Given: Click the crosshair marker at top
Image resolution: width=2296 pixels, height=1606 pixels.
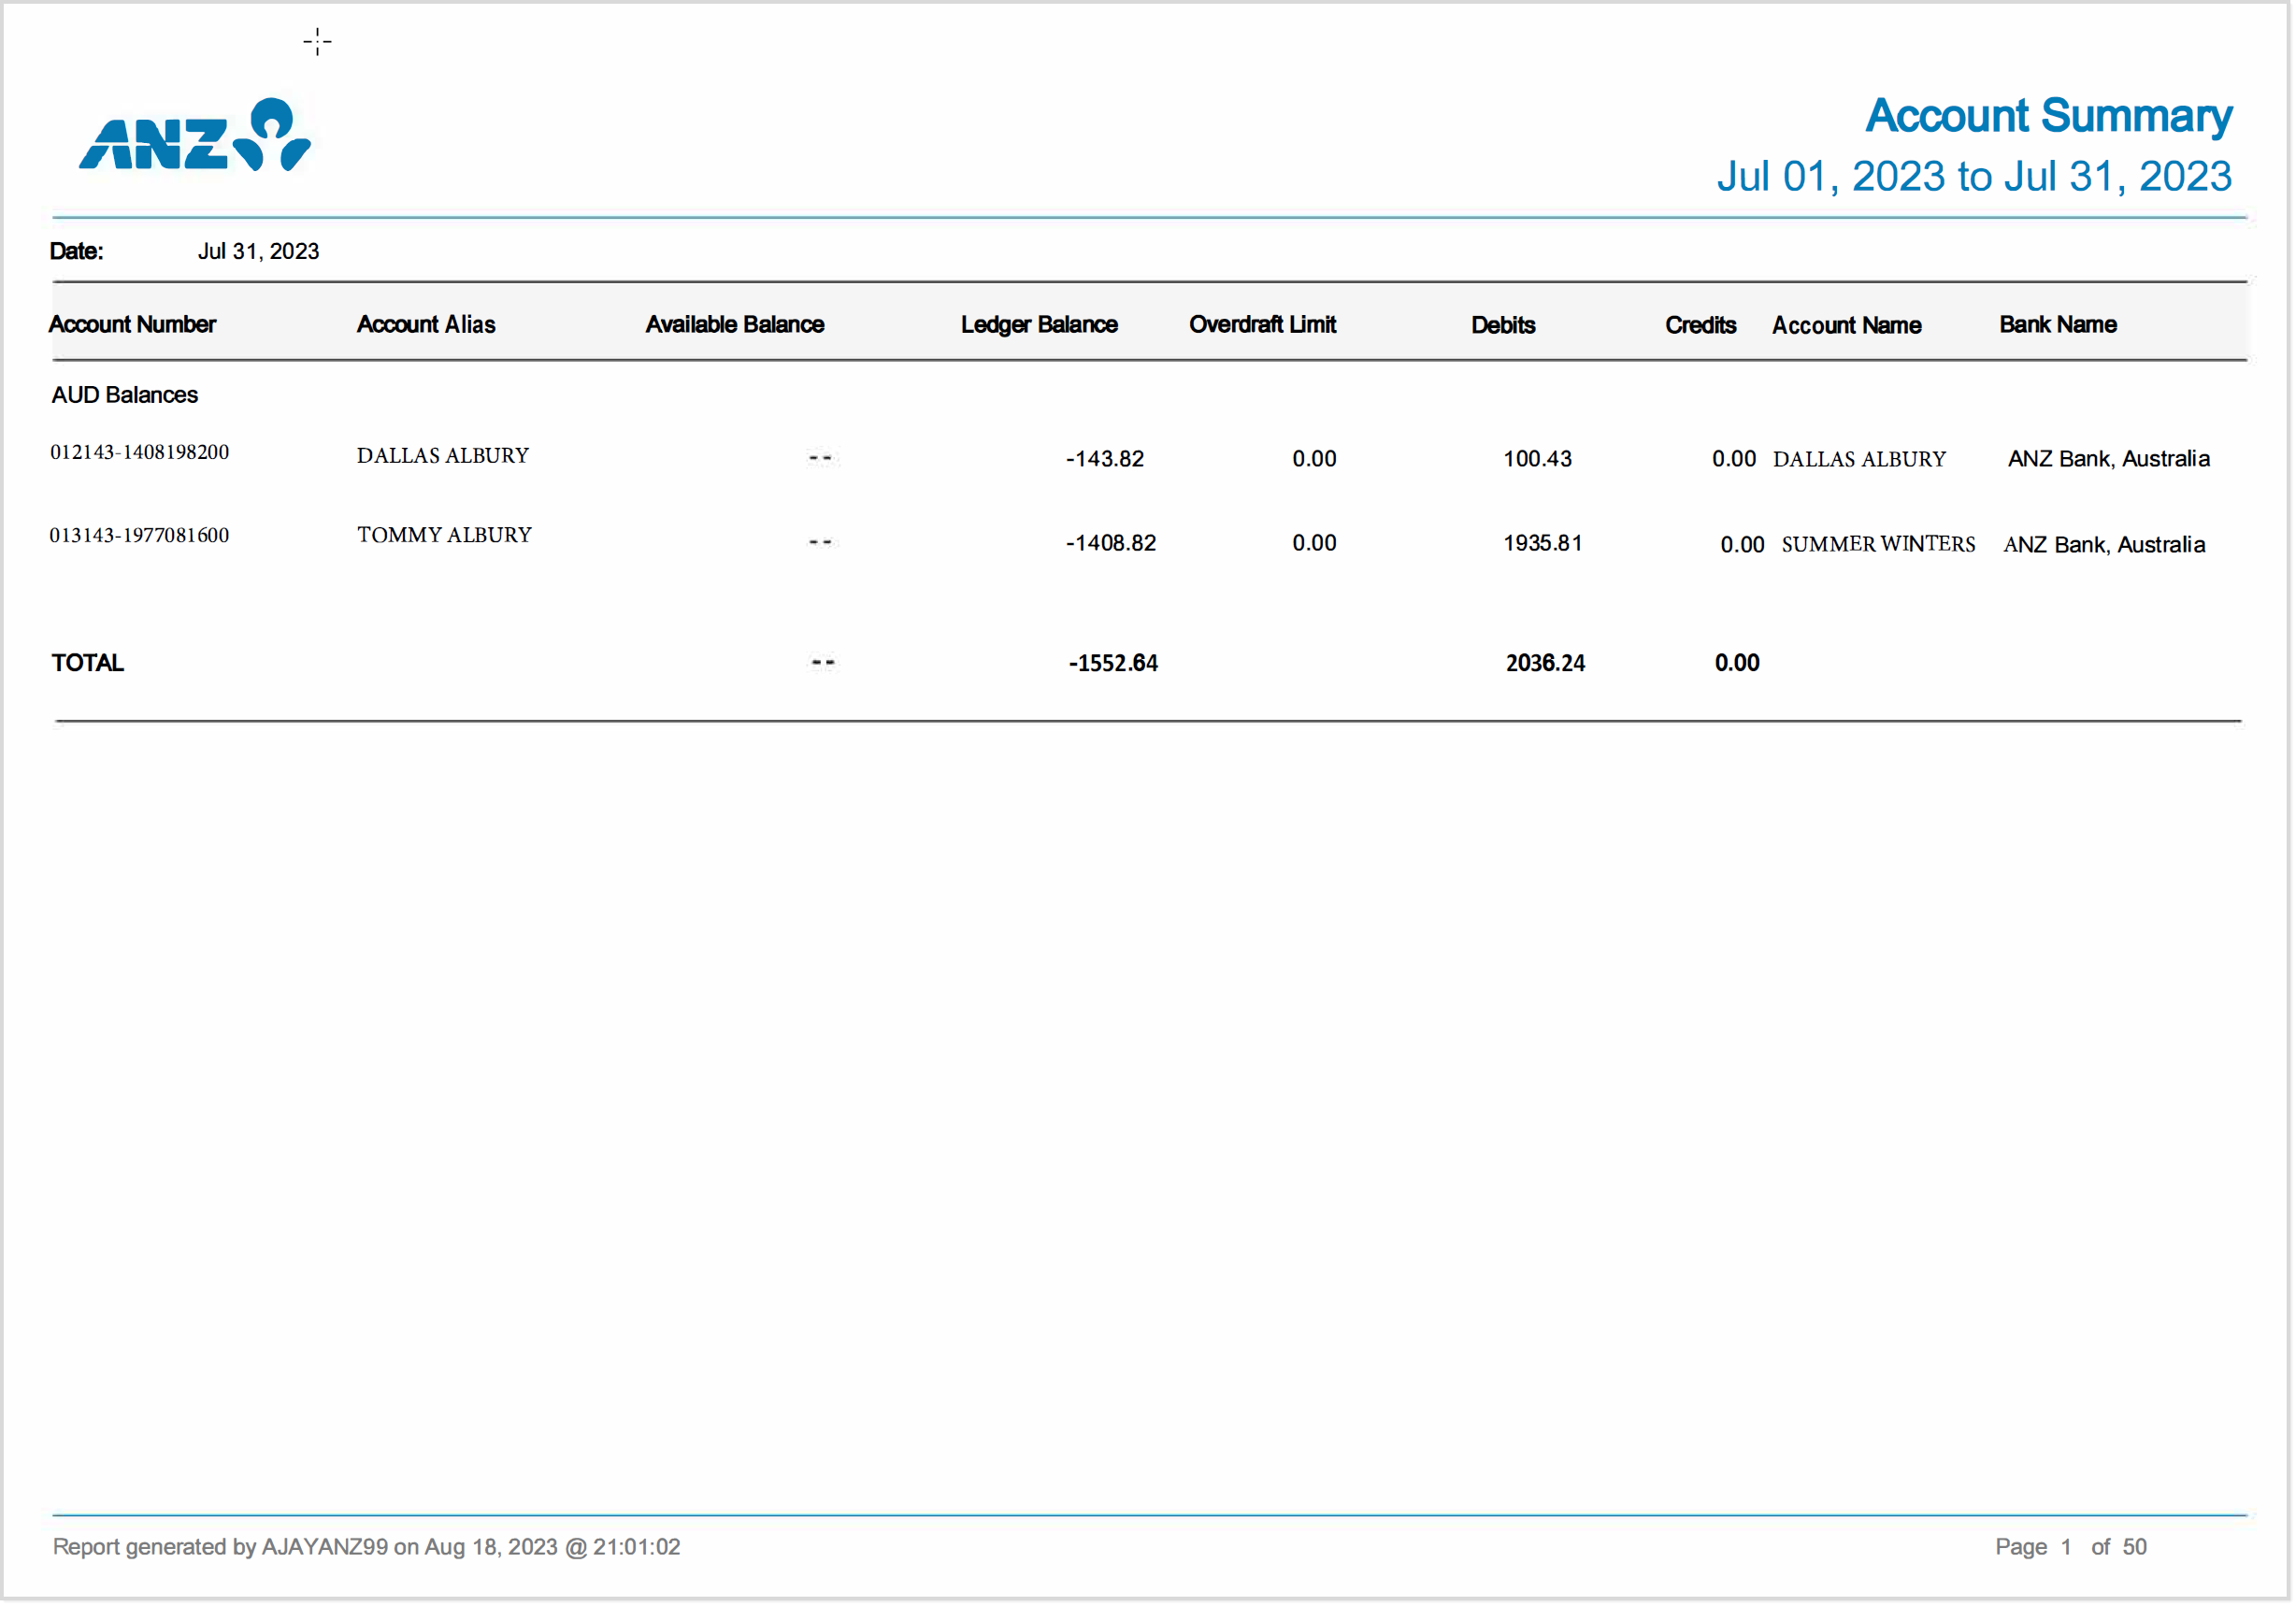Looking at the screenshot, I should [x=317, y=42].
